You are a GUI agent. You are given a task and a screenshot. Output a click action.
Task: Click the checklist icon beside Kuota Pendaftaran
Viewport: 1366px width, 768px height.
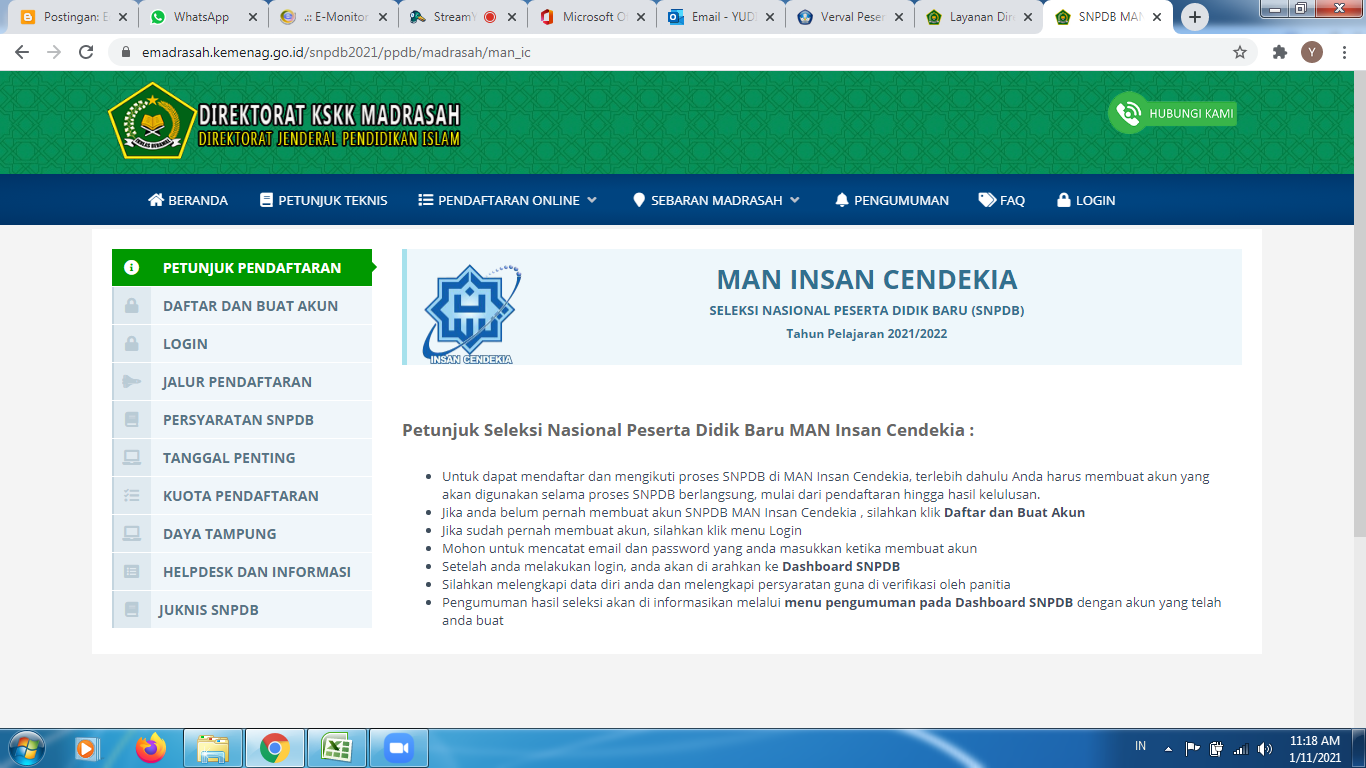point(131,496)
